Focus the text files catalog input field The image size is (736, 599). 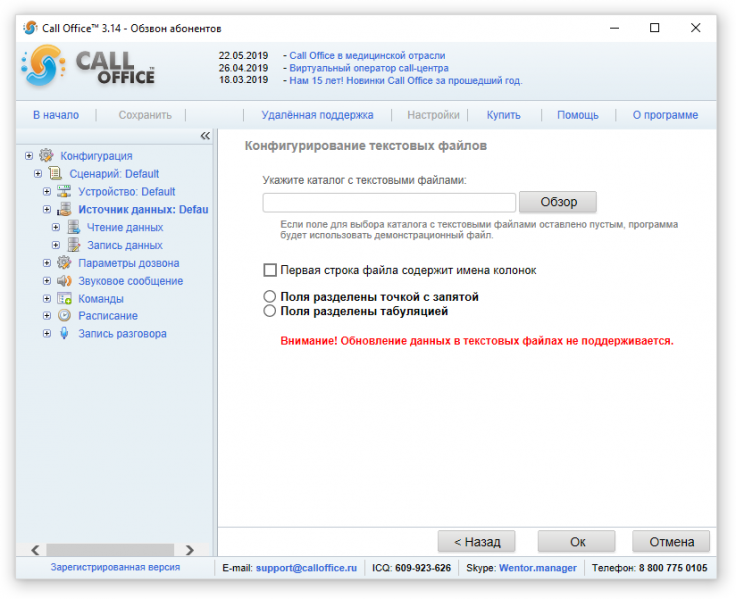point(389,203)
